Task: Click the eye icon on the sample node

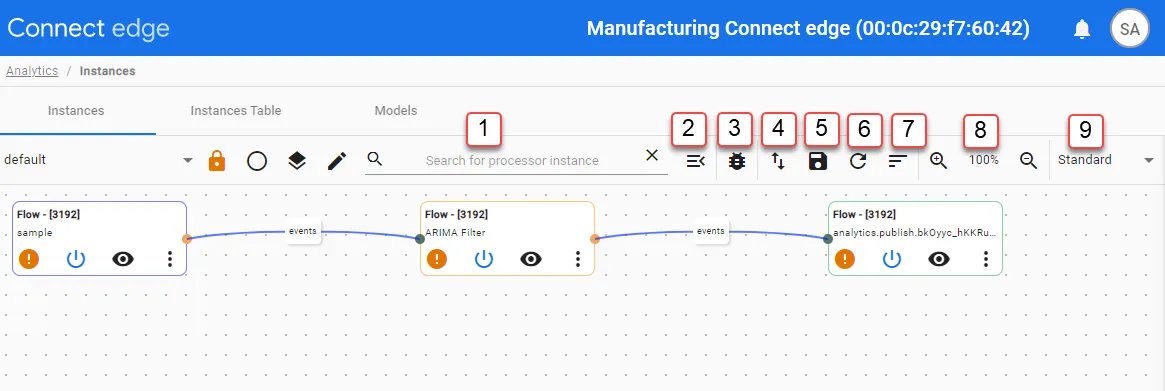Action: [x=123, y=259]
